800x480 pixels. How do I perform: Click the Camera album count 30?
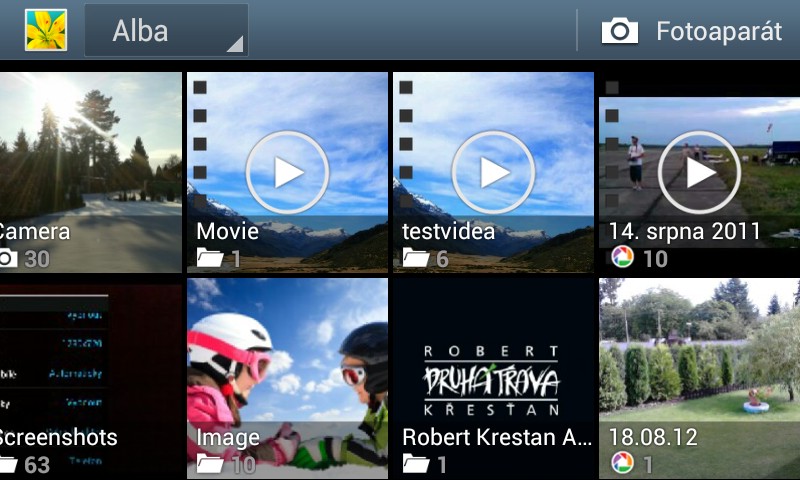click(x=37, y=259)
